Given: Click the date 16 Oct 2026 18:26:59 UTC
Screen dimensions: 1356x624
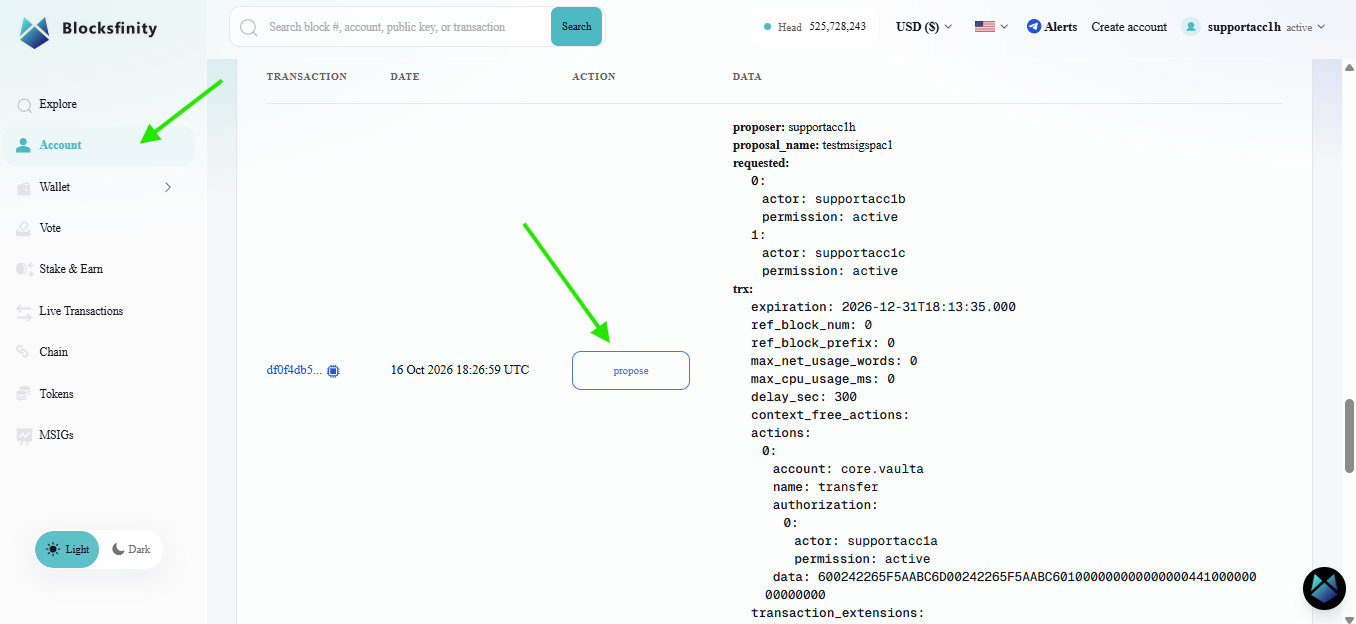Looking at the screenshot, I should pos(460,370).
